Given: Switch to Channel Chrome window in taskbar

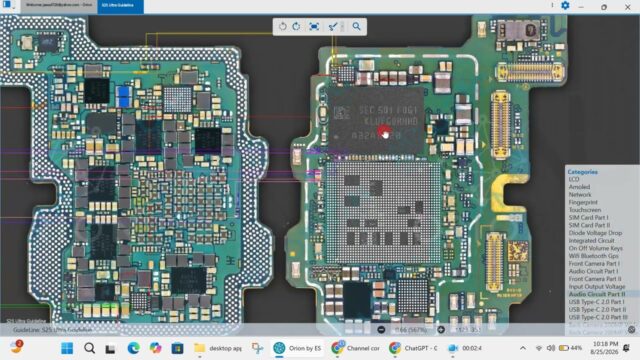Looking at the screenshot, I should tap(355, 348).
